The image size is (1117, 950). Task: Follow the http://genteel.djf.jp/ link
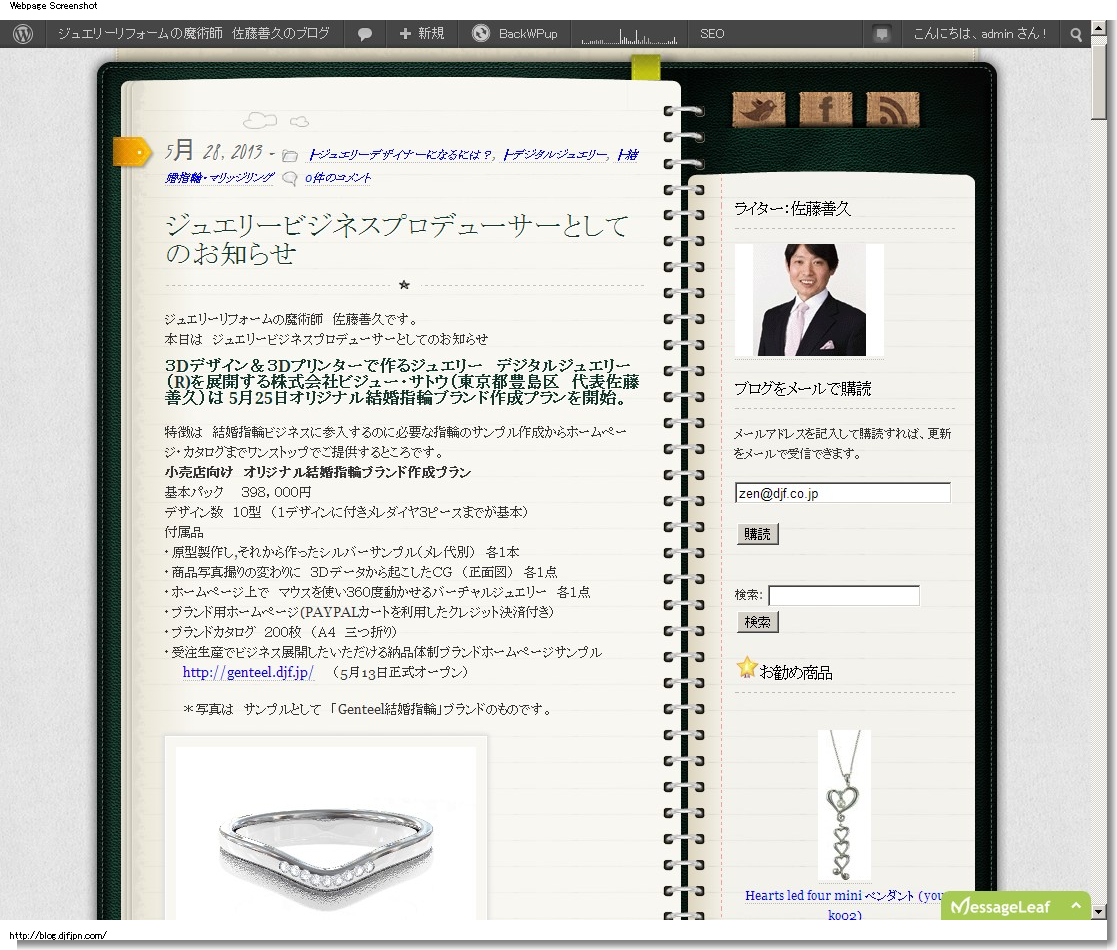248,672
